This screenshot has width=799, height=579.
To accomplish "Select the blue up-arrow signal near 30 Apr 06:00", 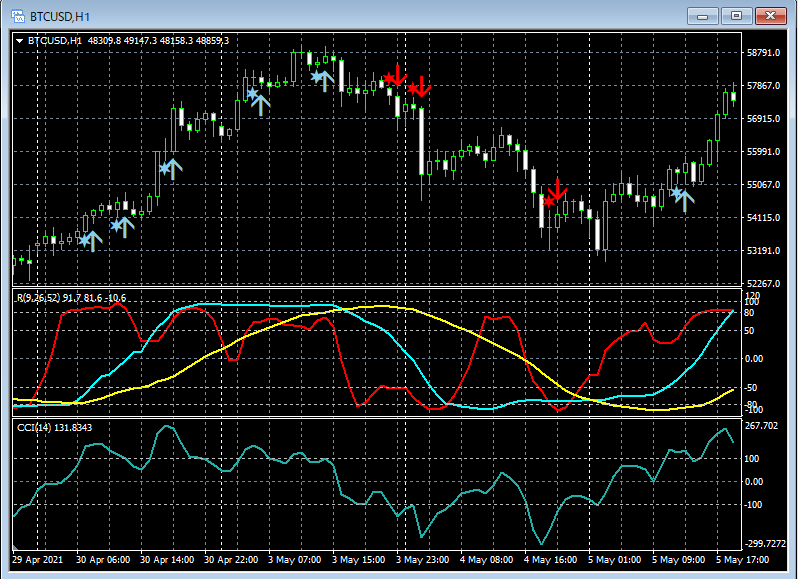I will coord(92,241).
